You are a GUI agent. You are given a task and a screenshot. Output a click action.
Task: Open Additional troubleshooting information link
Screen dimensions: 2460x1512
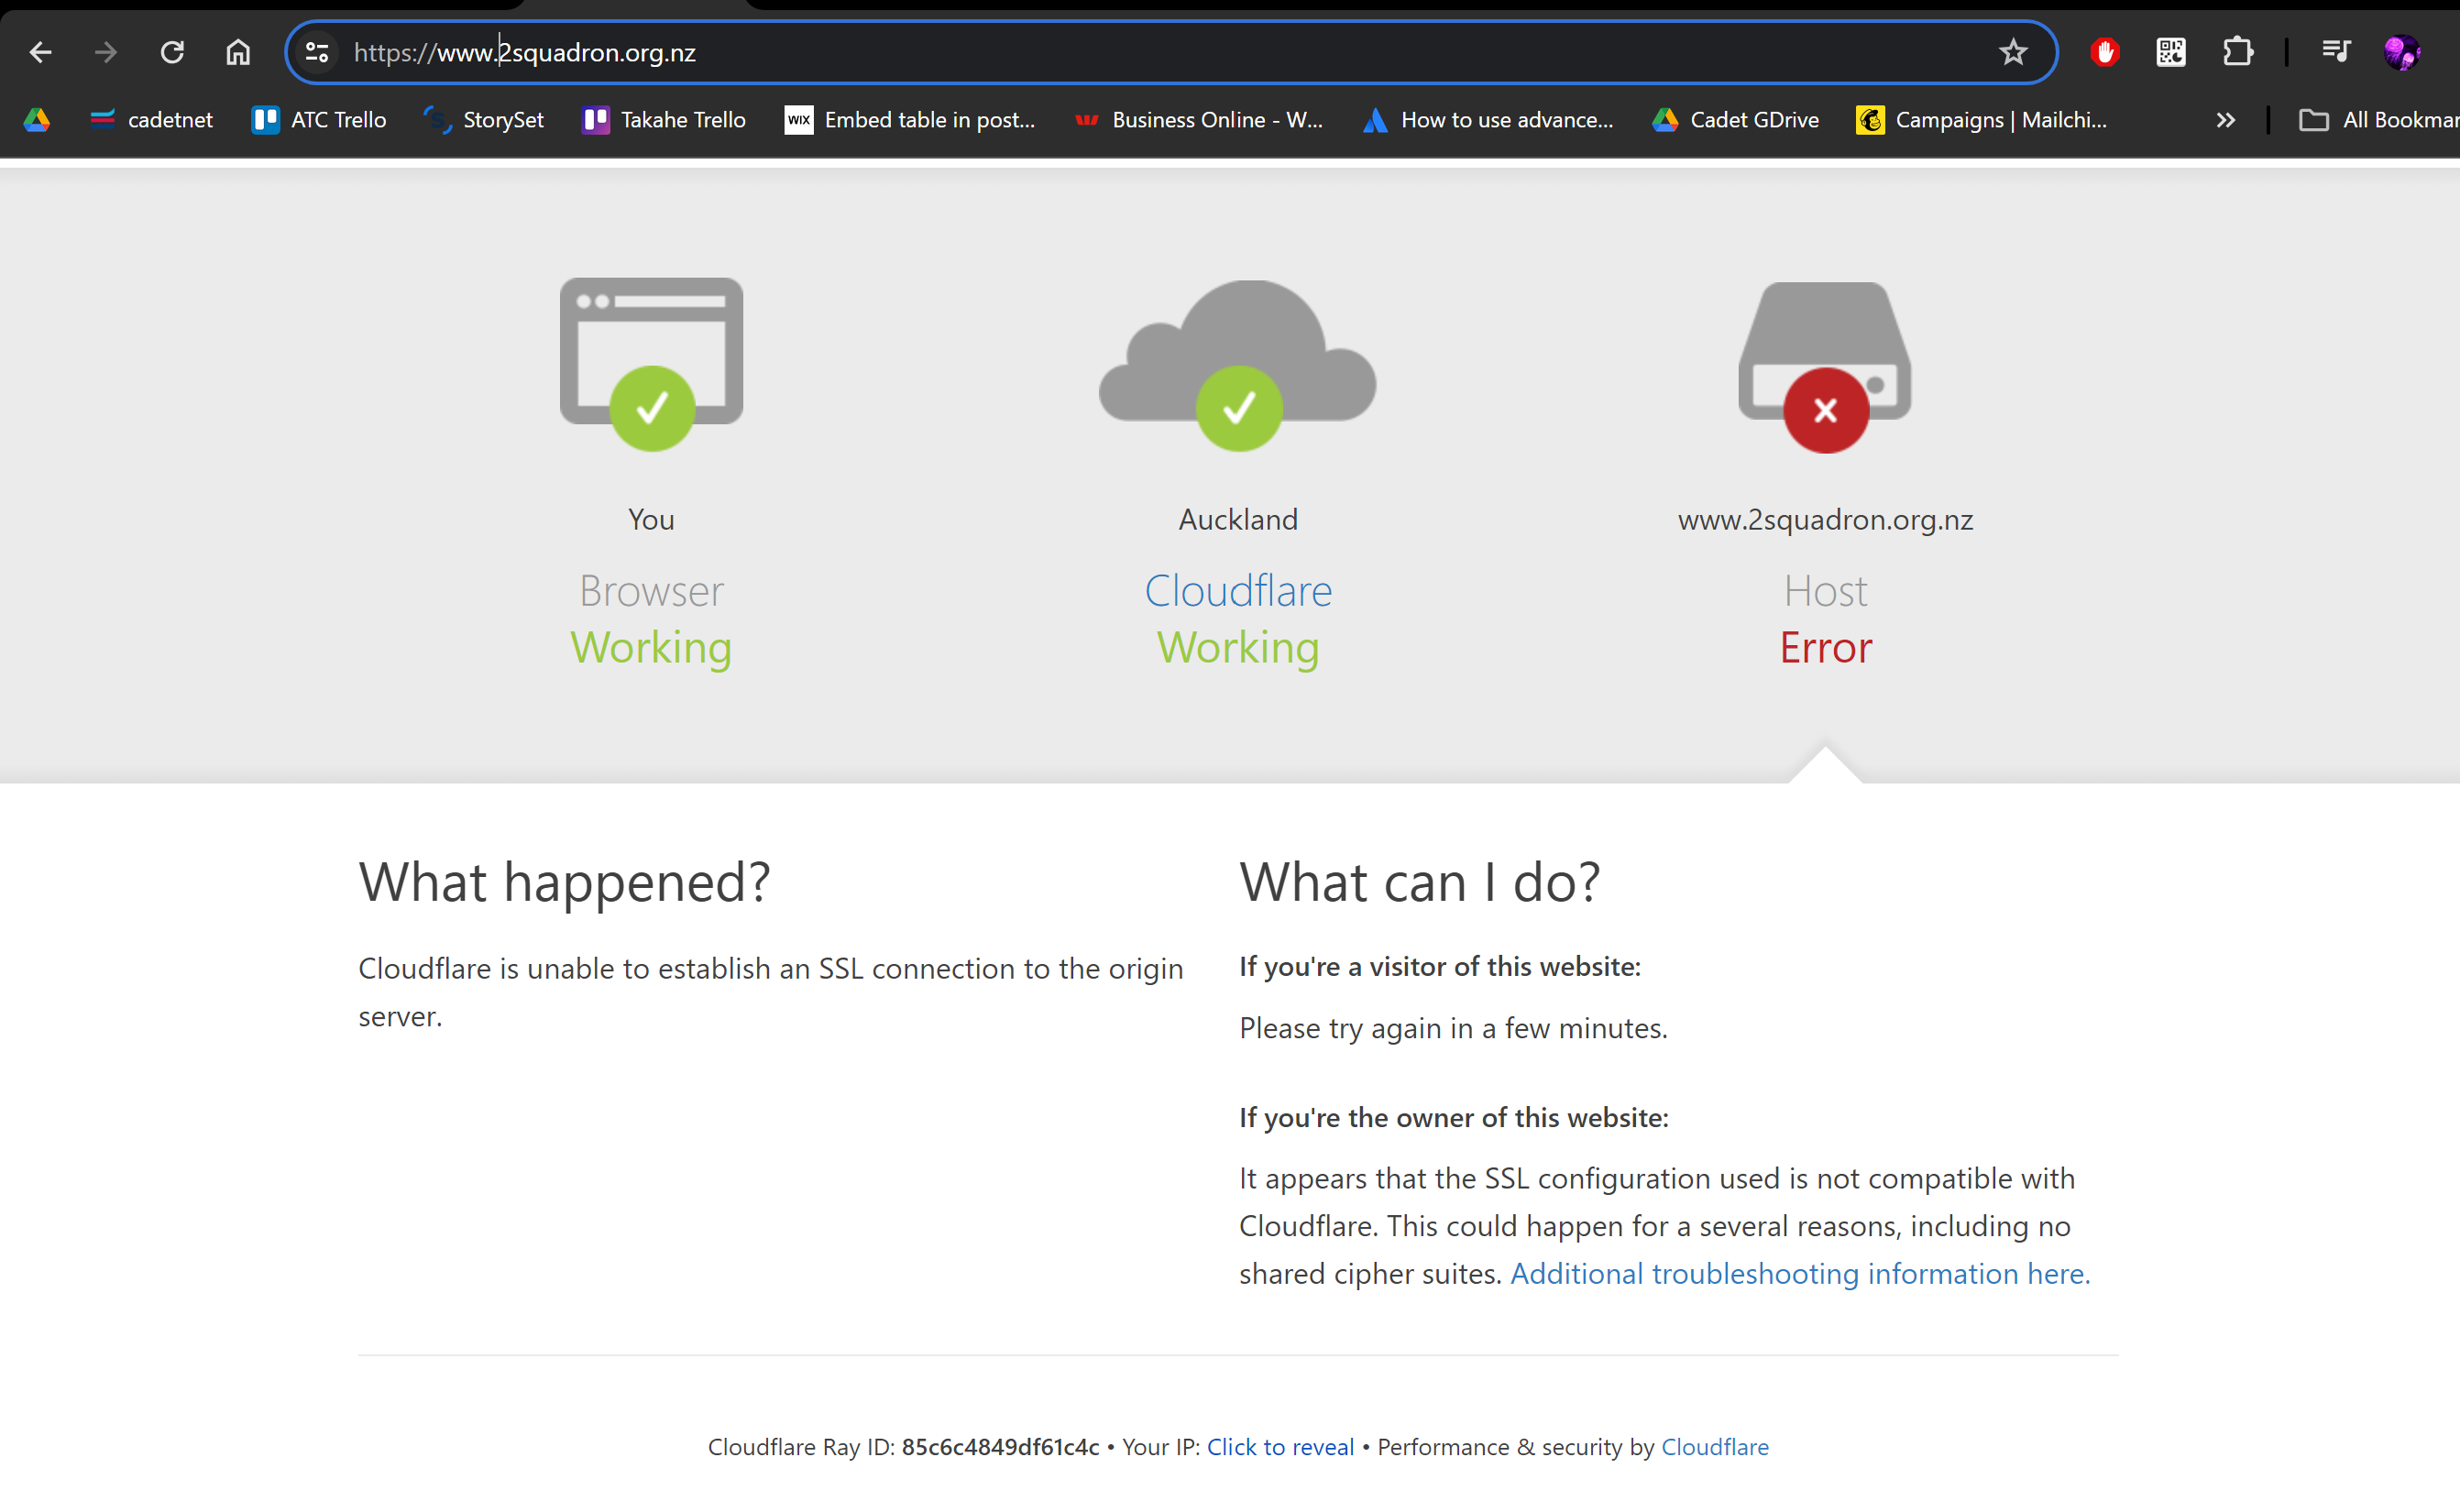[1800, 1273]
